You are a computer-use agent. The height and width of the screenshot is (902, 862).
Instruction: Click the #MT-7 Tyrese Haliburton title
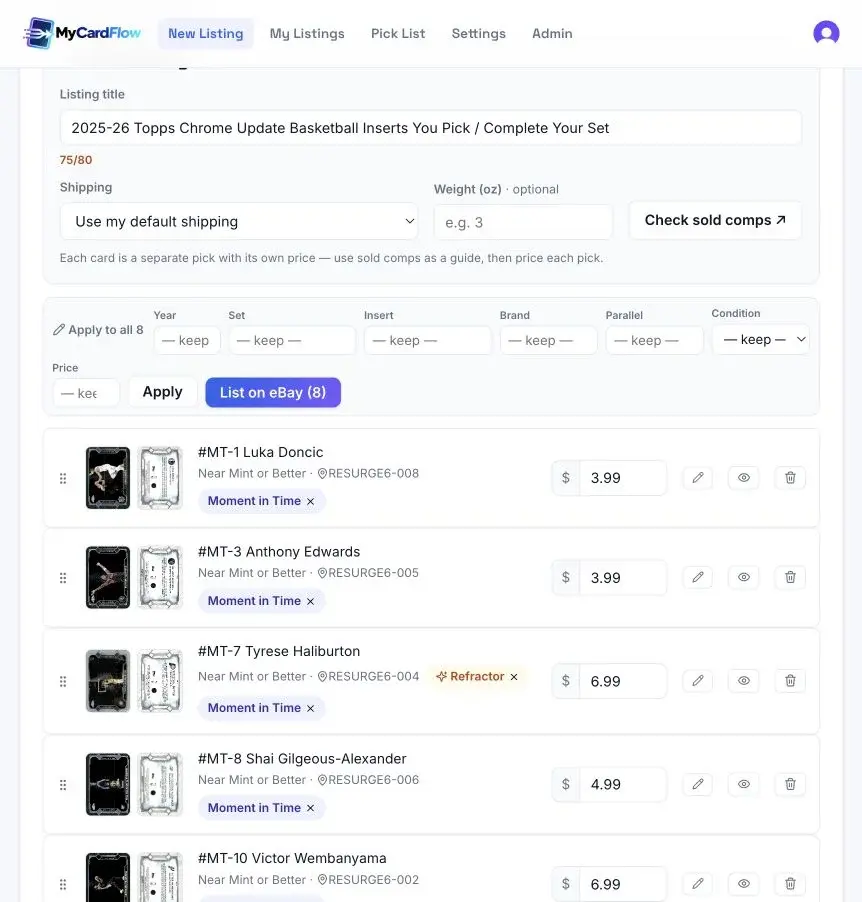[x=279, y=651]
